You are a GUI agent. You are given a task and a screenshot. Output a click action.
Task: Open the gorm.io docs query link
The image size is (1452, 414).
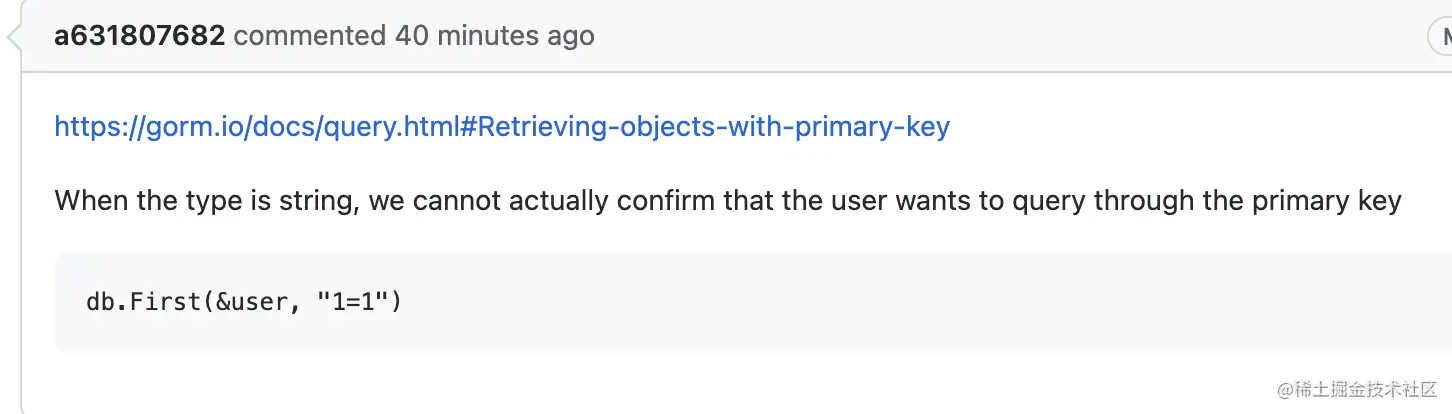pyautogui.click(x=501, y=127)
